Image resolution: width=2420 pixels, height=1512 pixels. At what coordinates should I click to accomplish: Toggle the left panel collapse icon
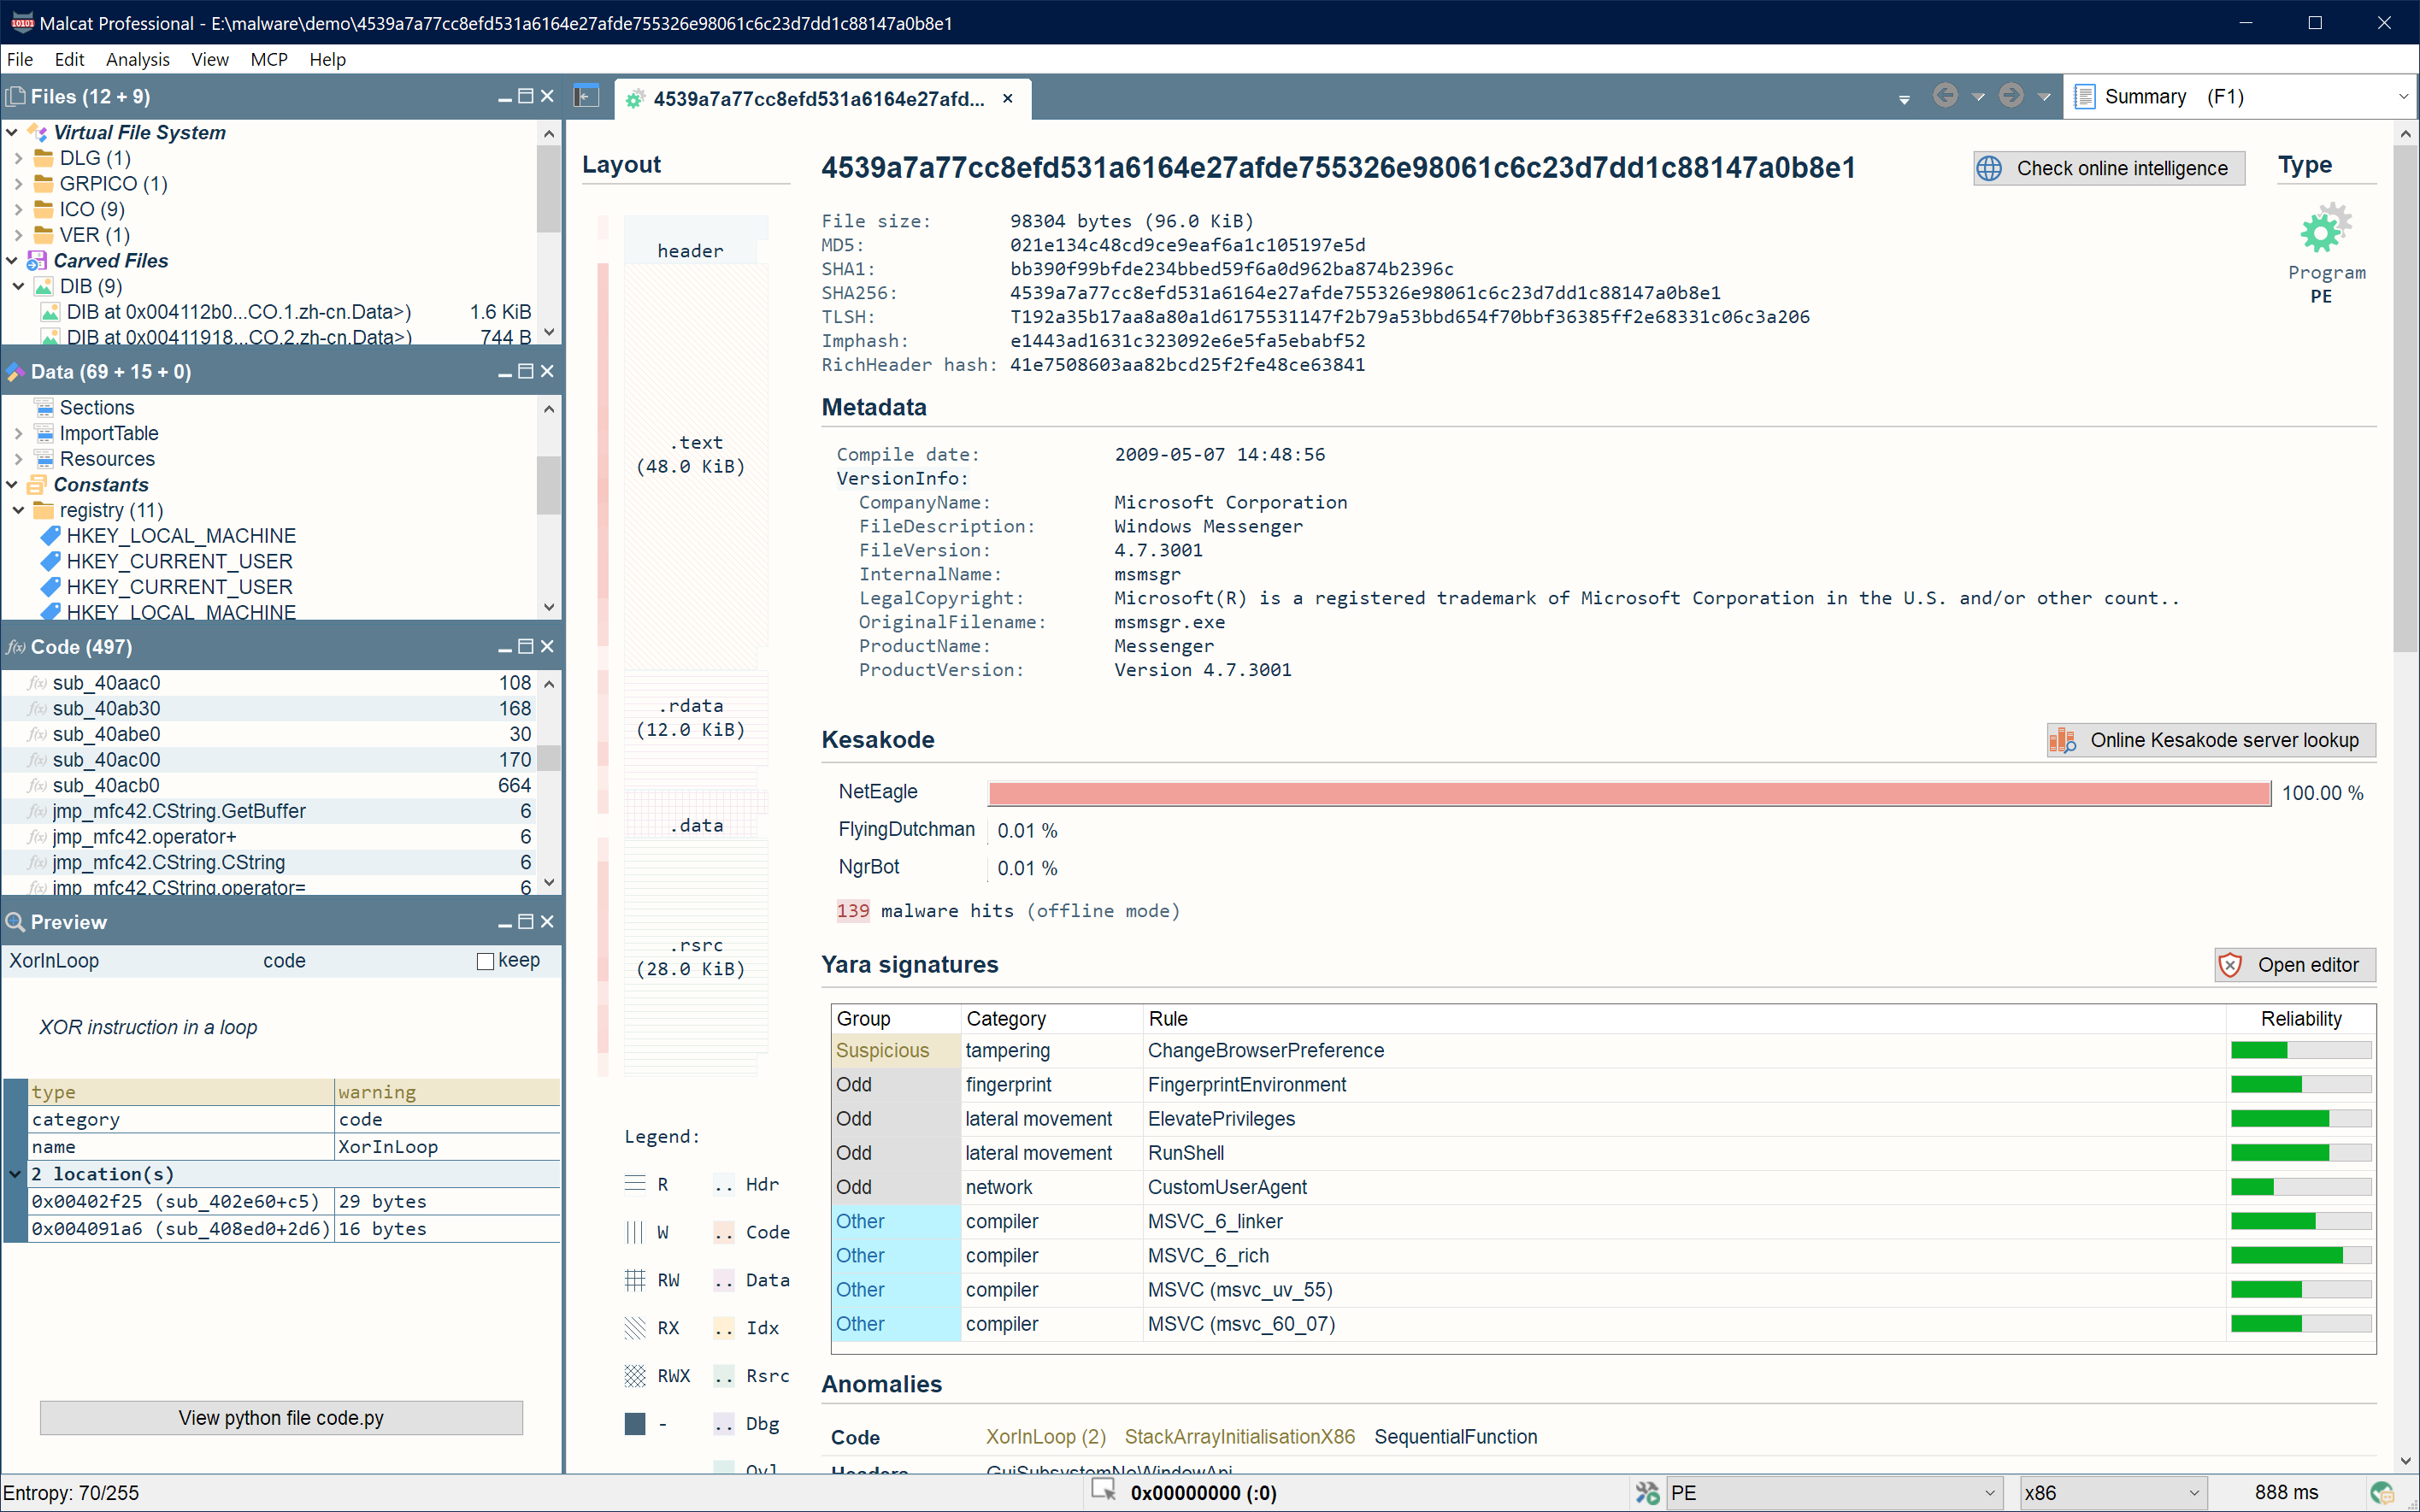tap(586, 97)
